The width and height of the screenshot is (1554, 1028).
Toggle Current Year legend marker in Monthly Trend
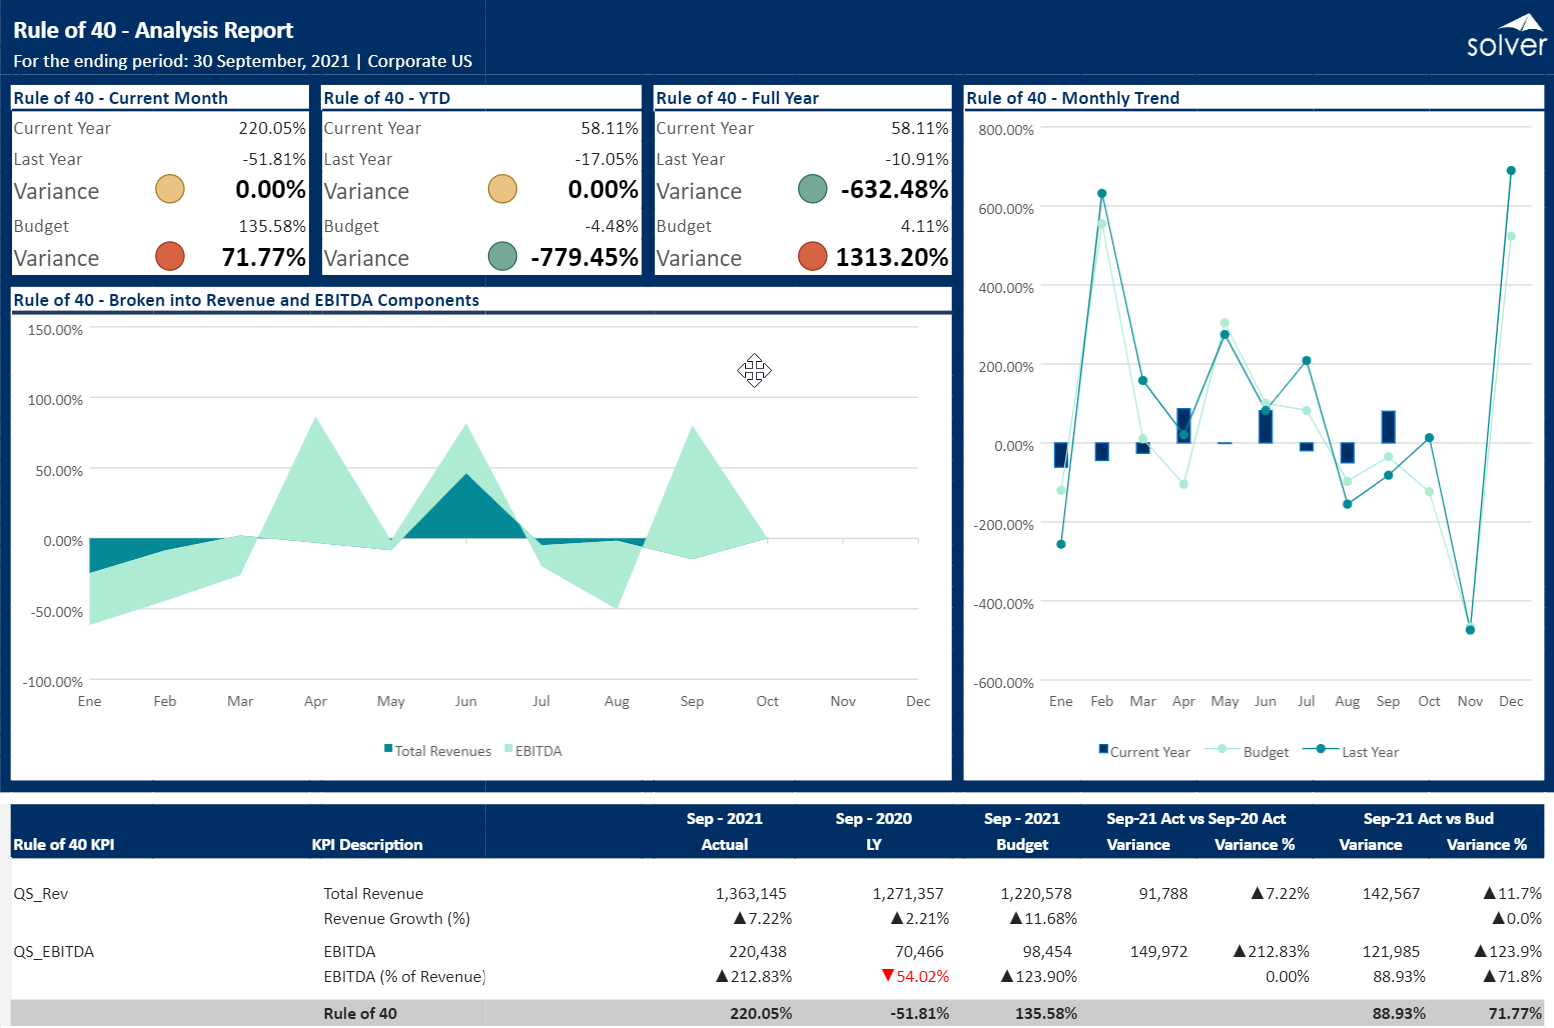(1103, 748)
